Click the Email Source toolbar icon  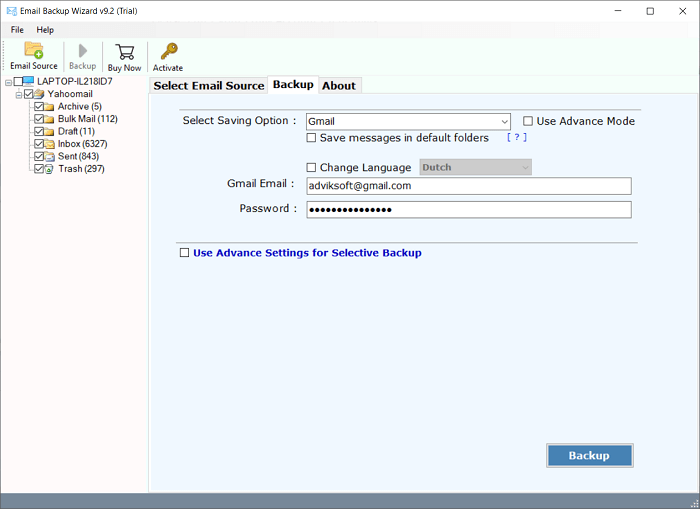(34, 50)
